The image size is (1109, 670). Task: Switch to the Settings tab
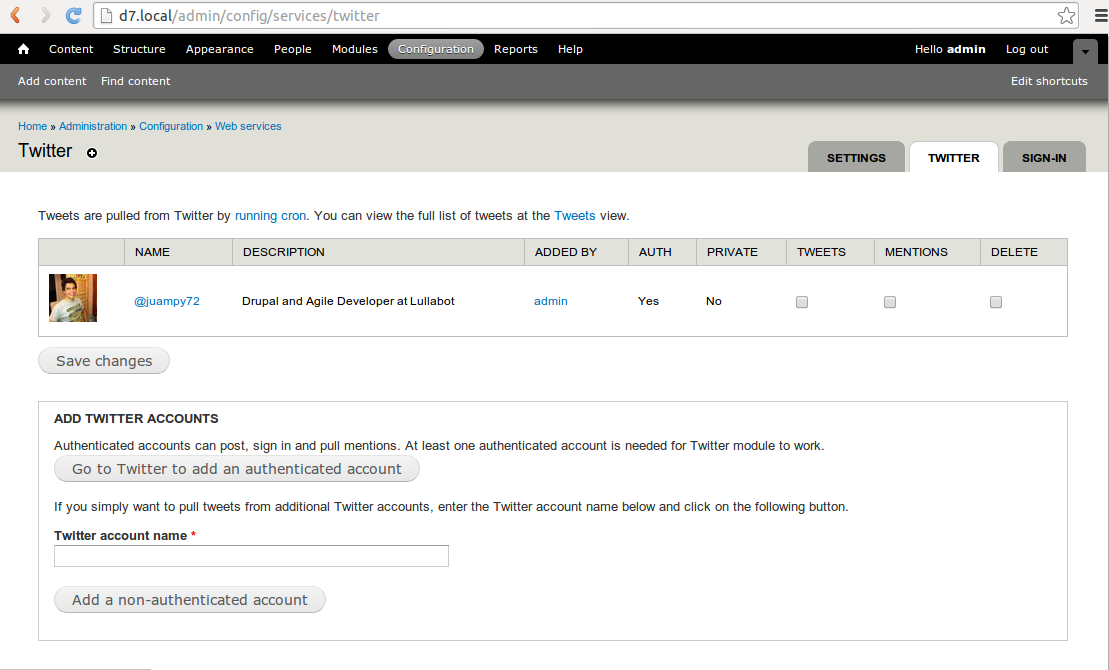856,157
